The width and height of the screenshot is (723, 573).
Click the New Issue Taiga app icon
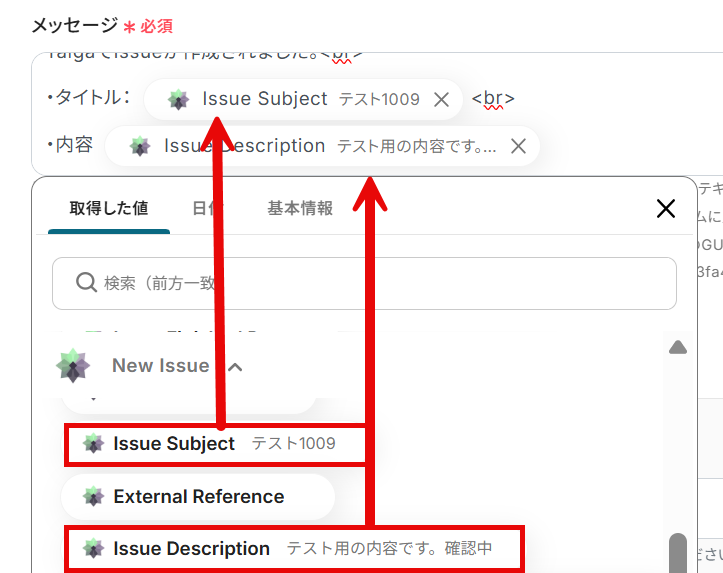point(73,366)
